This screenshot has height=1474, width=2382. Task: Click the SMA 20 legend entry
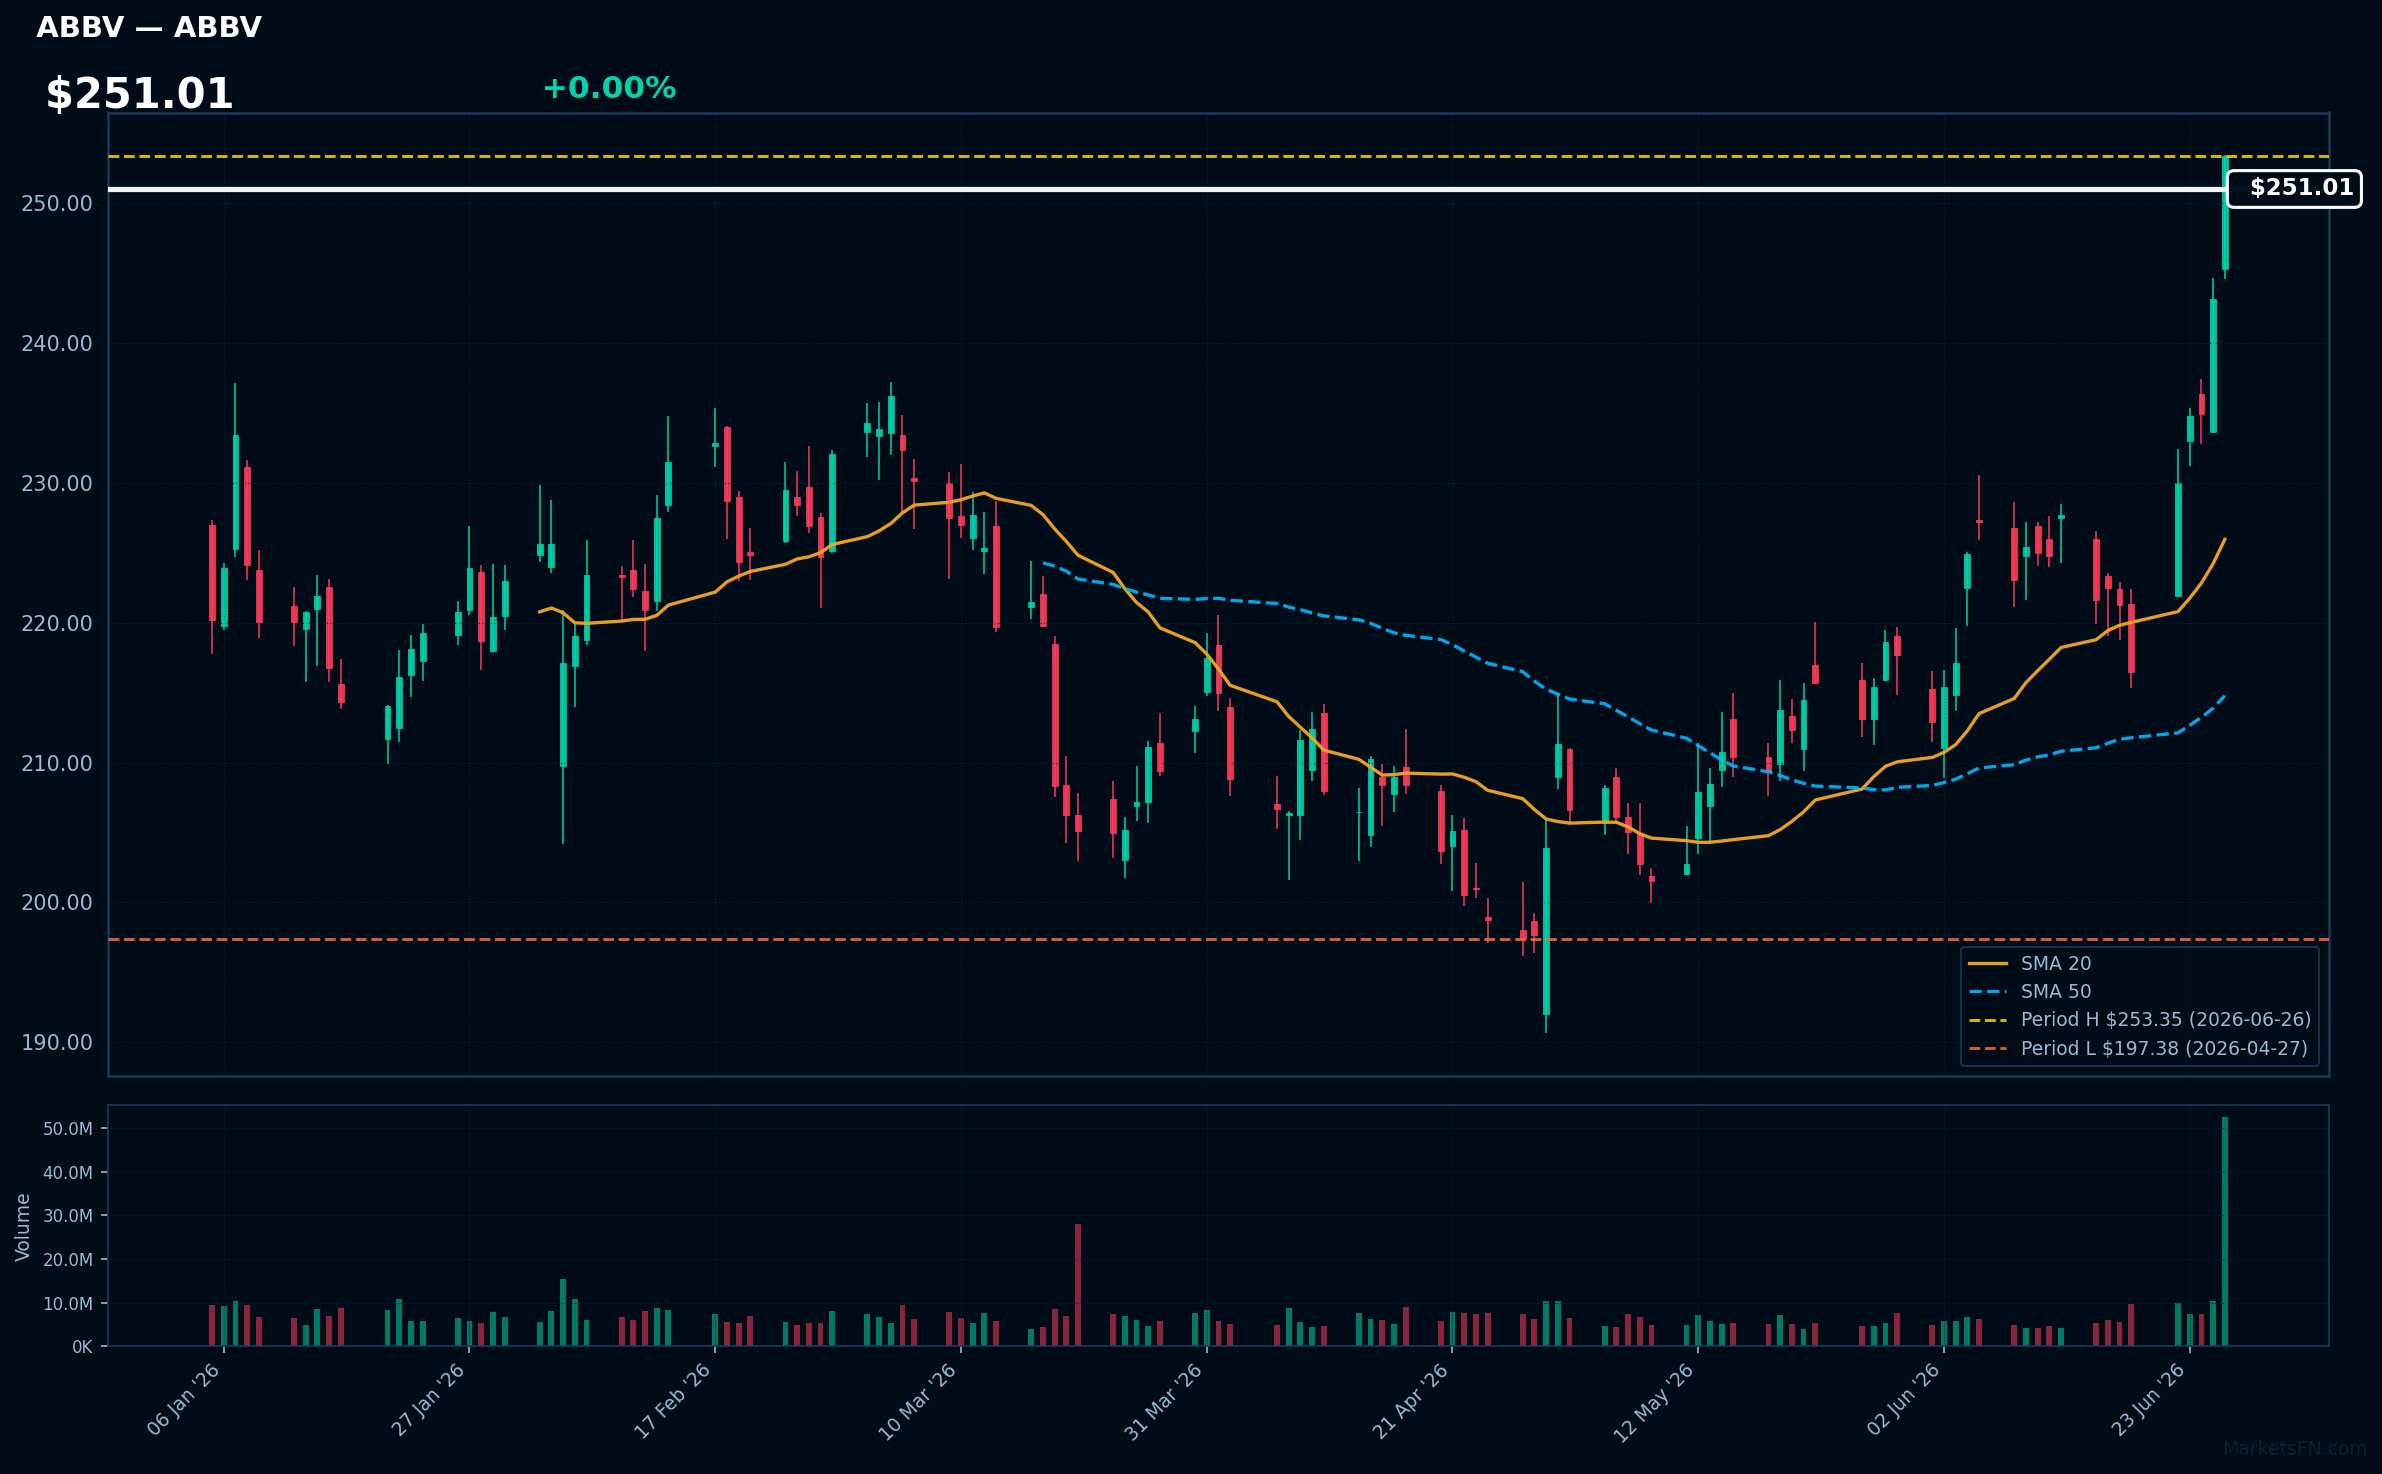[2030, 963]
